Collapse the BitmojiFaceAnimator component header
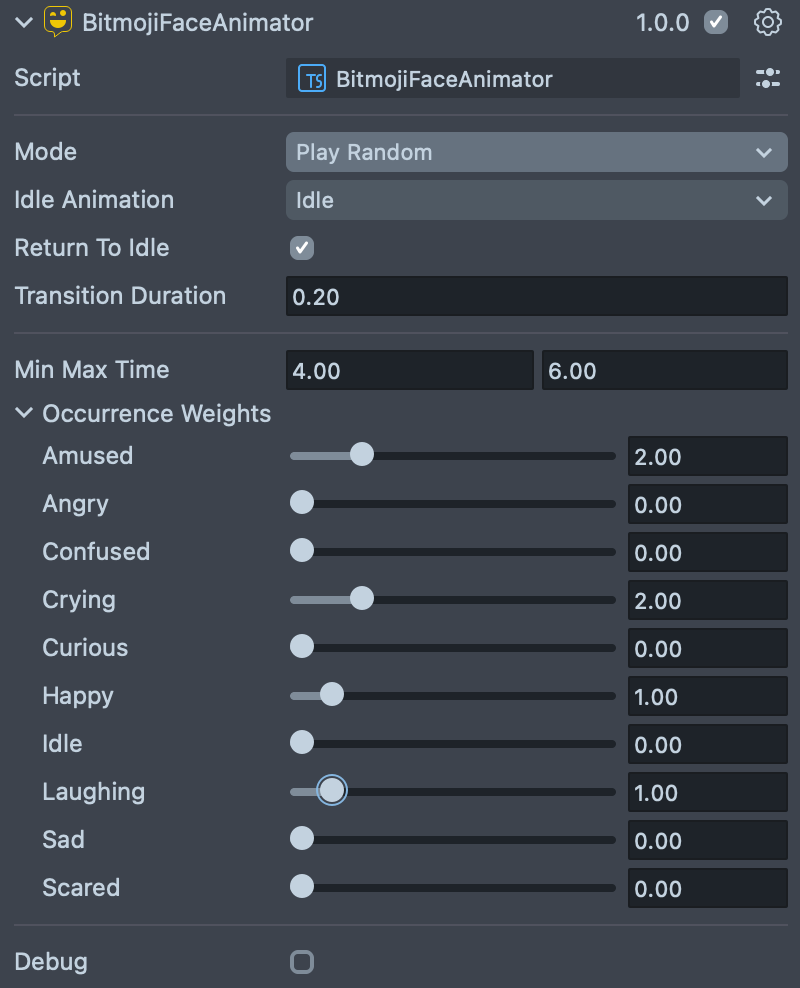The height and width of the screenshot is (988, 800). tap(24, 22)
